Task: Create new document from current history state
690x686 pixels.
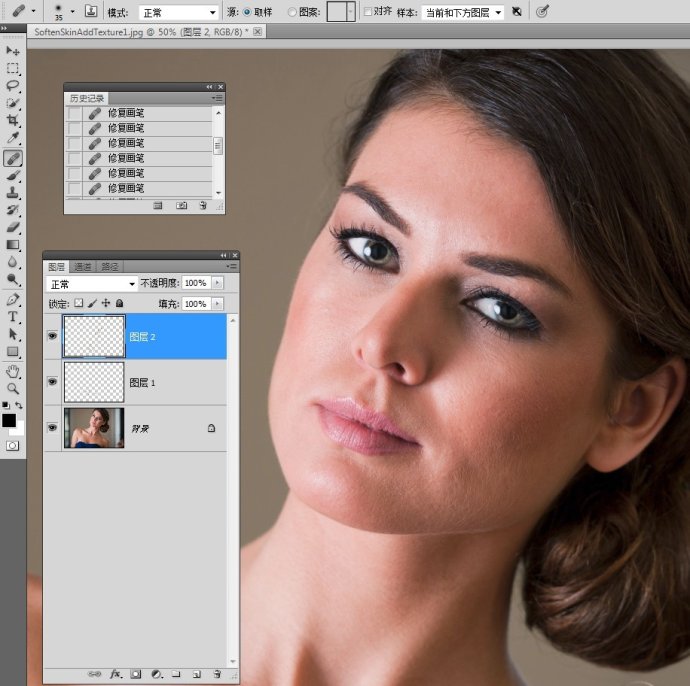Action: click(x=158, y=205)
